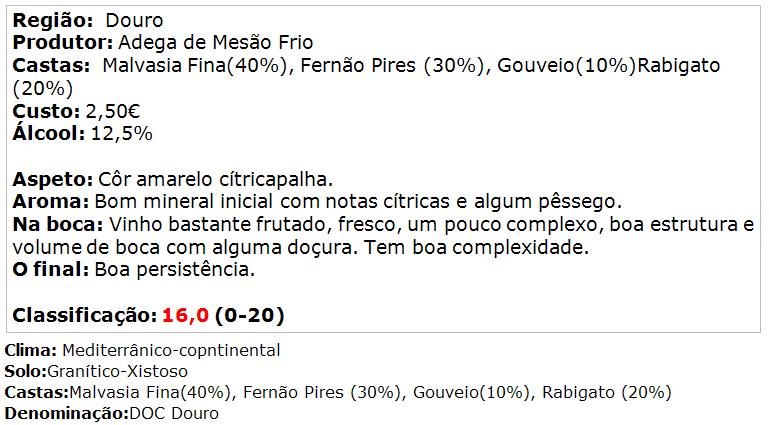Click the price '2,50€'

coord(113,111)
